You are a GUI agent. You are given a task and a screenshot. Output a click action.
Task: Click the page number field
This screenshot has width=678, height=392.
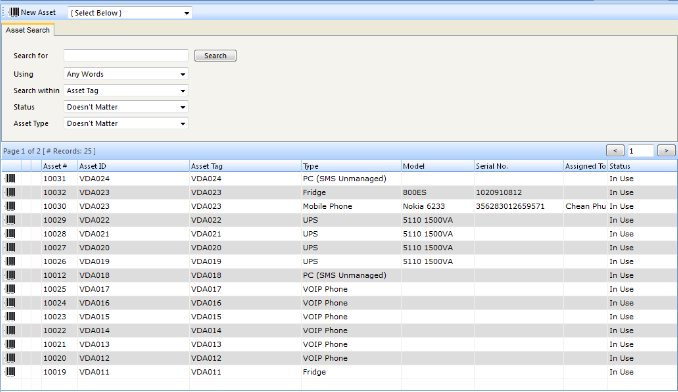click(x=640, y=151)
